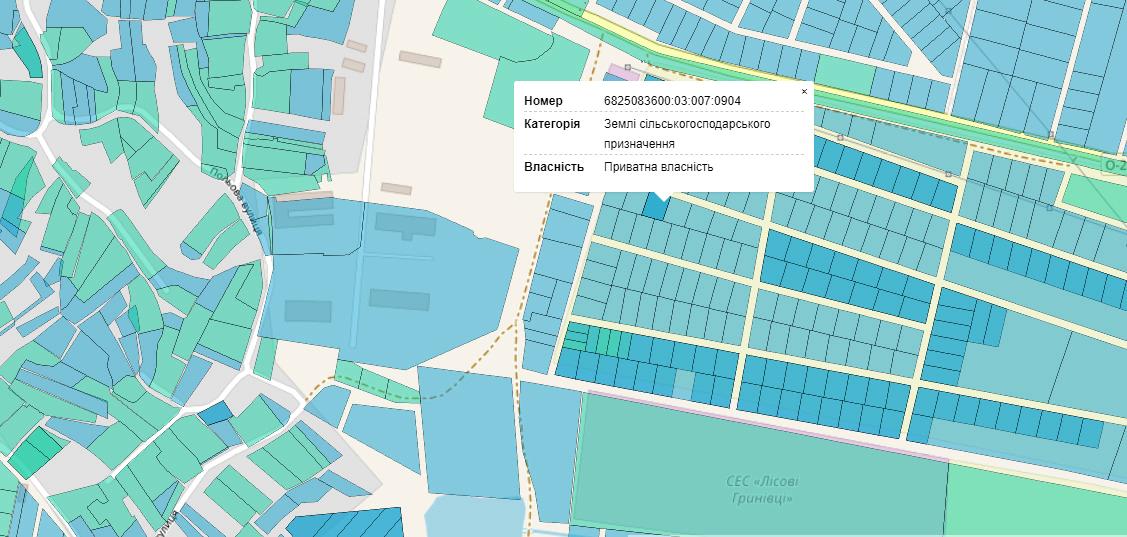This screenshot has height=537, width=1127.
Task: Click the "СЕС «Лісові Гринівці»" map label
Action: 762,489
